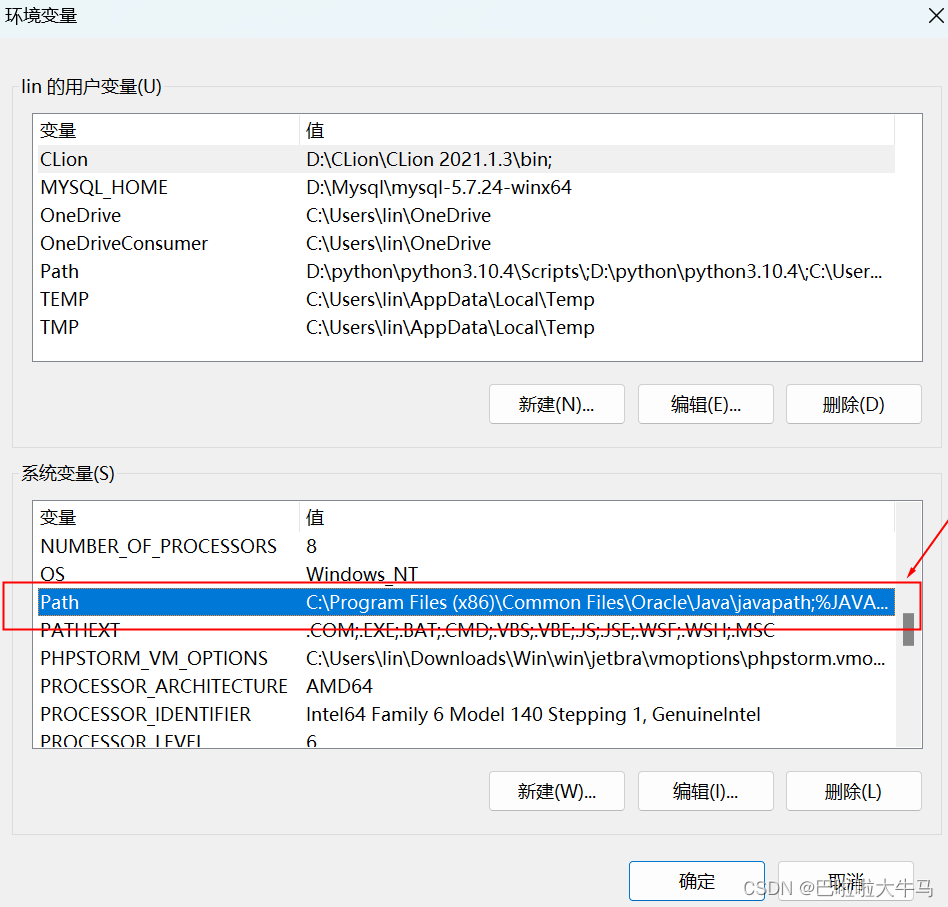Click 编辑(I) to edit the system Path
Screen dimensions: 948x907
[x=705, y=791]
